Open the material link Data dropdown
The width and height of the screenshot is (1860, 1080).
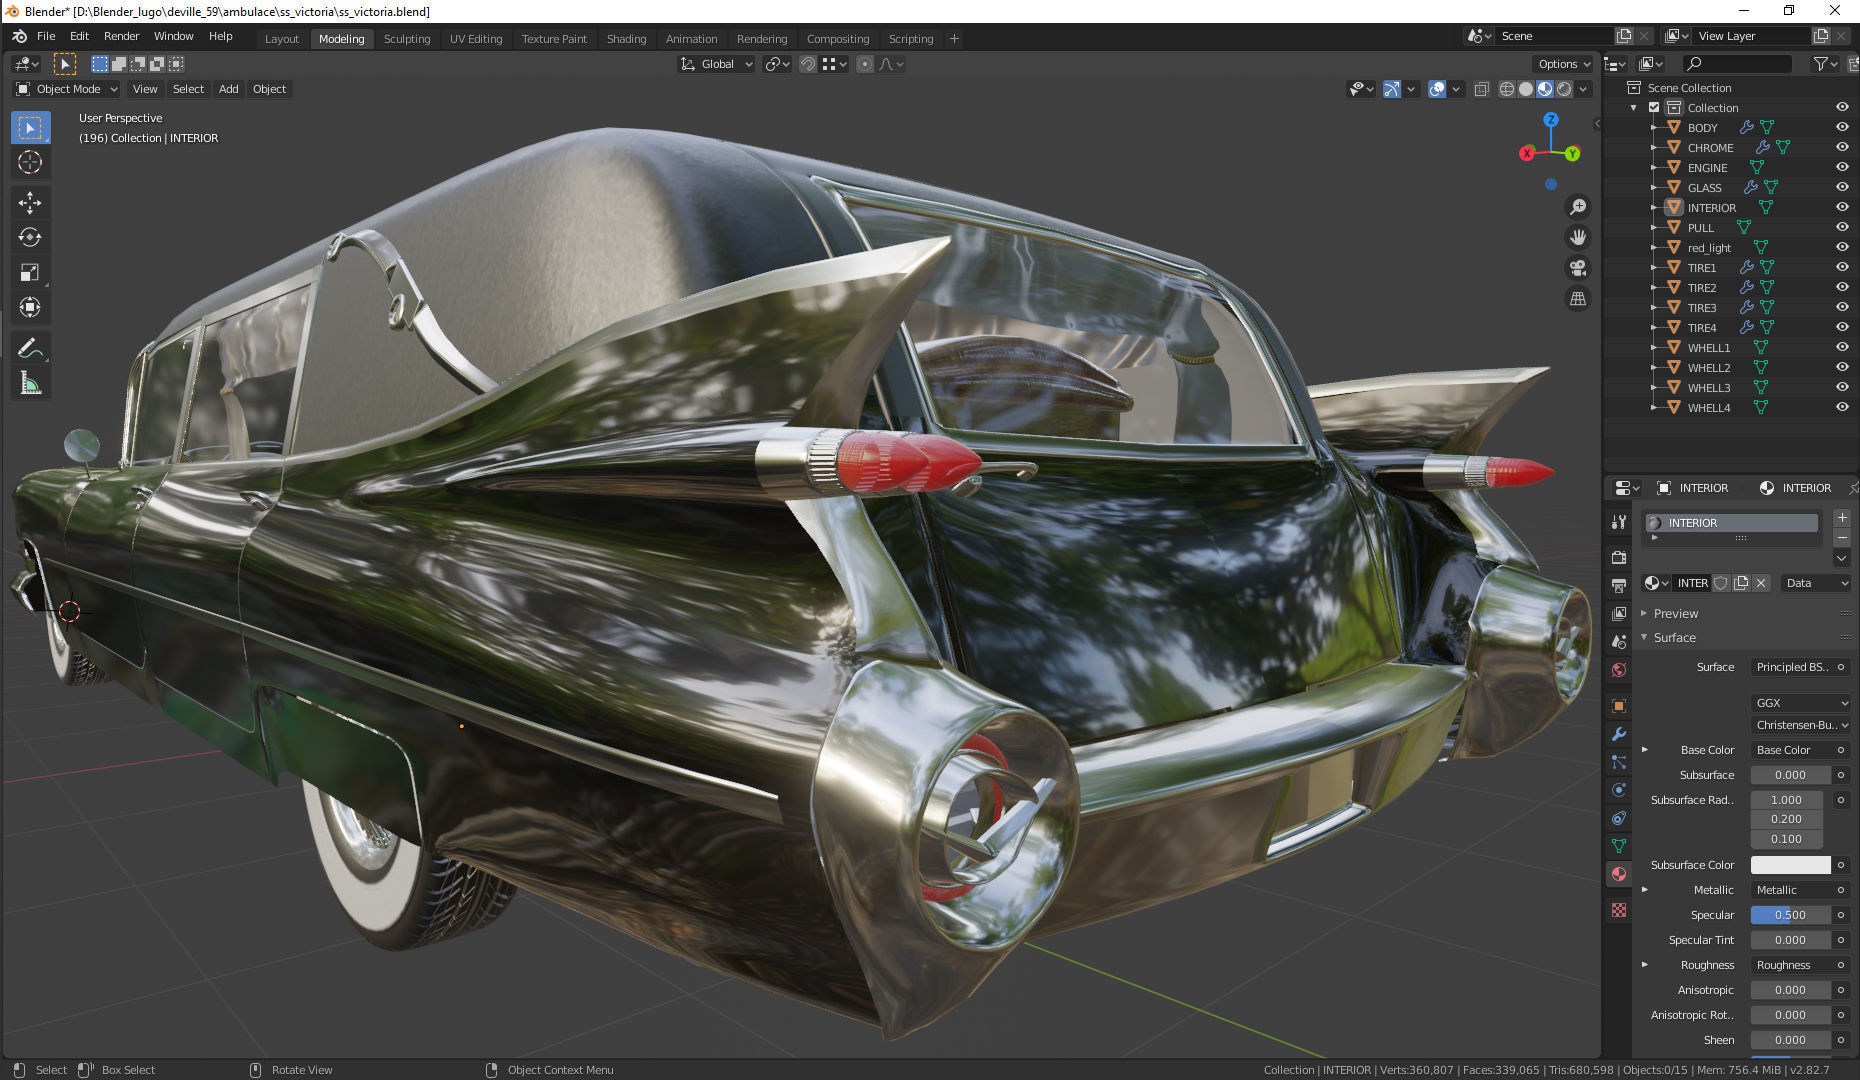point(1816,583)
